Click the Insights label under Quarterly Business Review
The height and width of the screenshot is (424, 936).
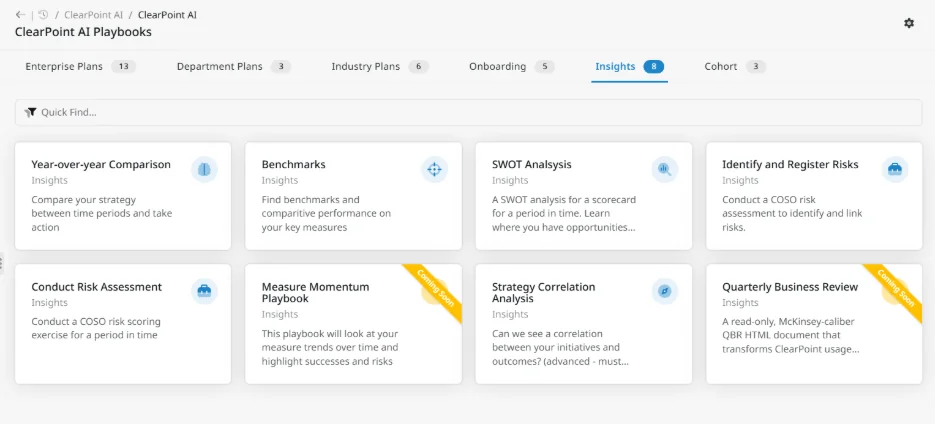[x=740, y=303]
